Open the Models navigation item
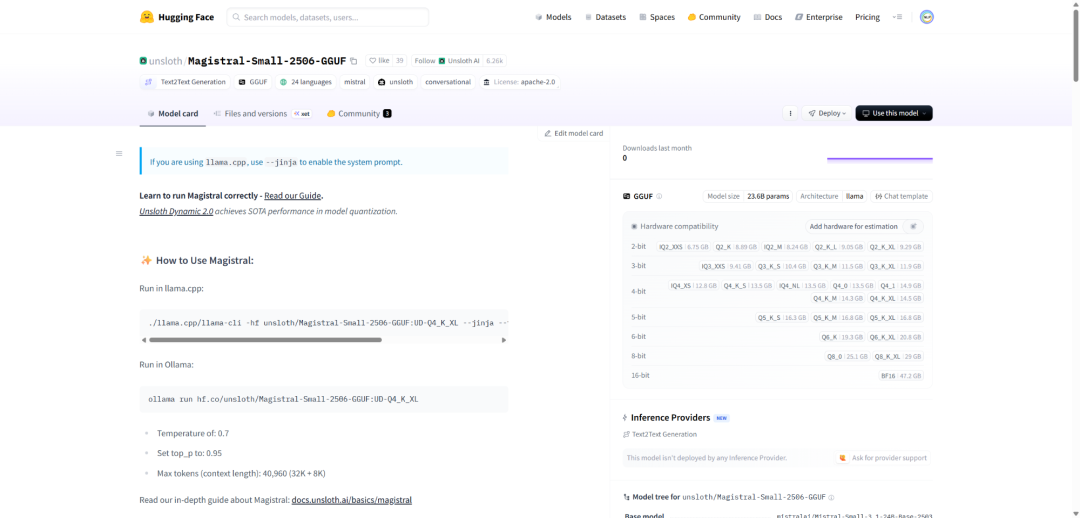 pyautogui.click(x=553, y=17)
